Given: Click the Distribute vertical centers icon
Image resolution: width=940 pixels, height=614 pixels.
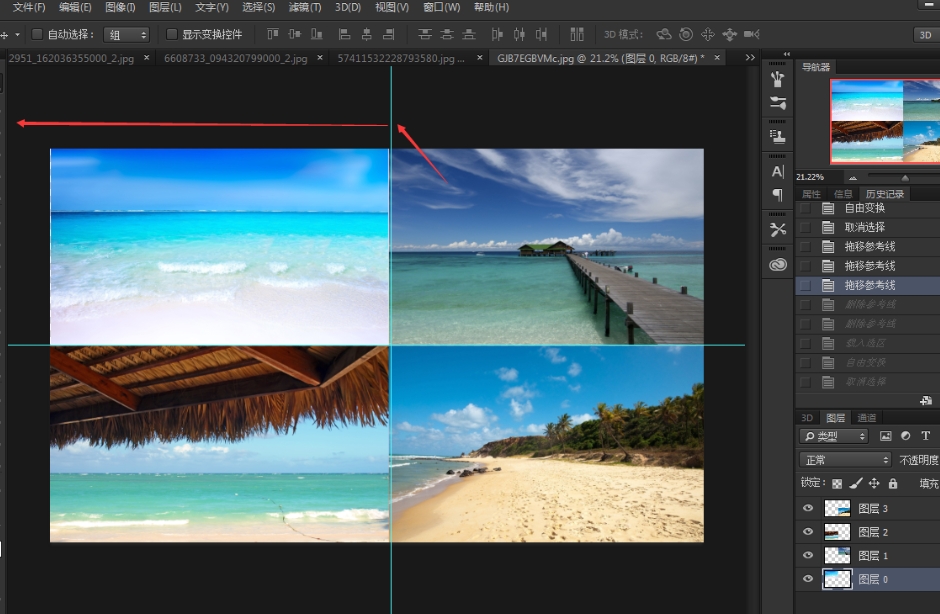Looking at the screenshot, I should 447,34.
